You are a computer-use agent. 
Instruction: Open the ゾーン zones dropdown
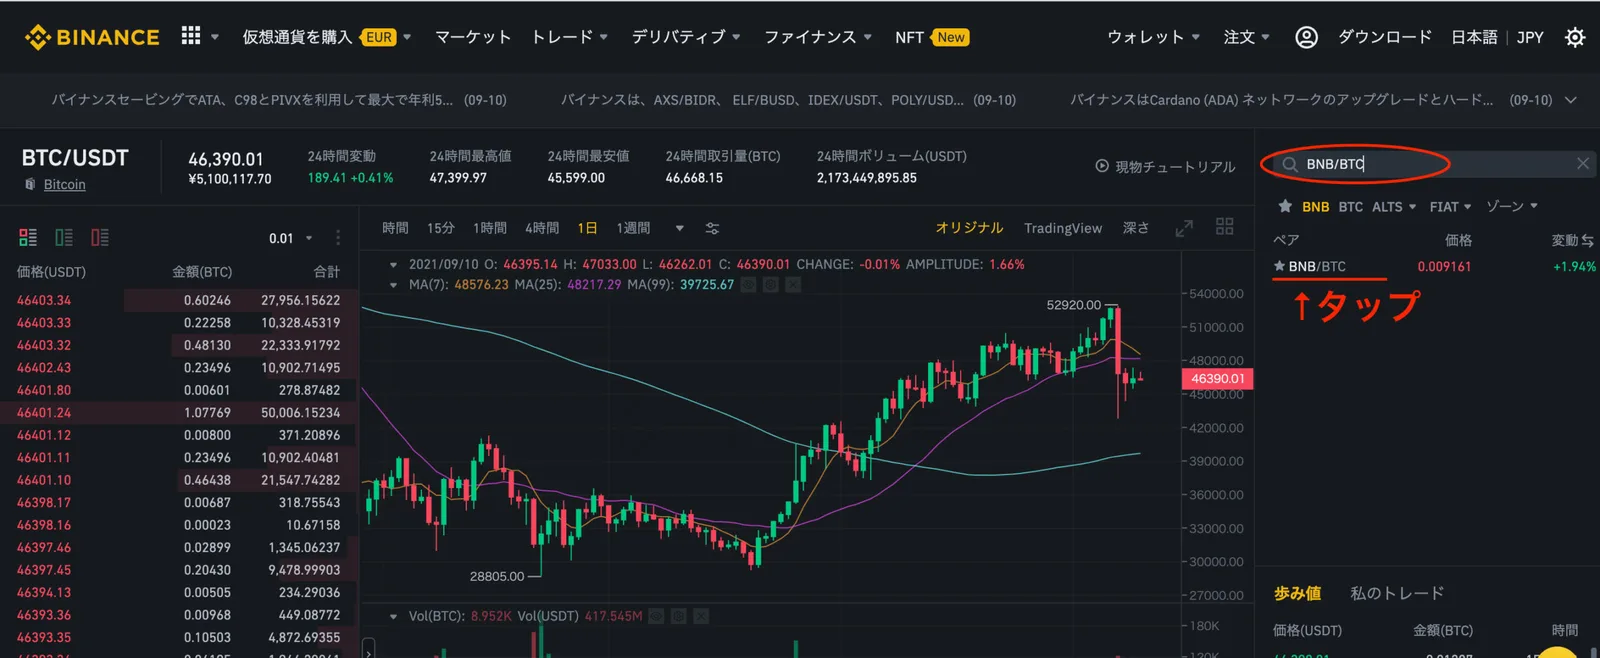pyautogui.click(x=1512, y=207)
